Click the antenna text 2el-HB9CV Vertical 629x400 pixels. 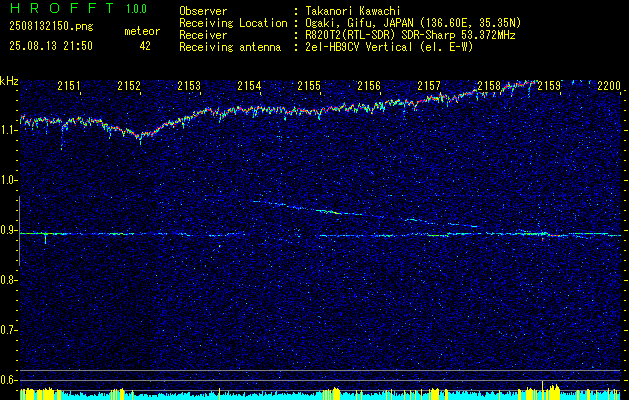click(359, 47)
